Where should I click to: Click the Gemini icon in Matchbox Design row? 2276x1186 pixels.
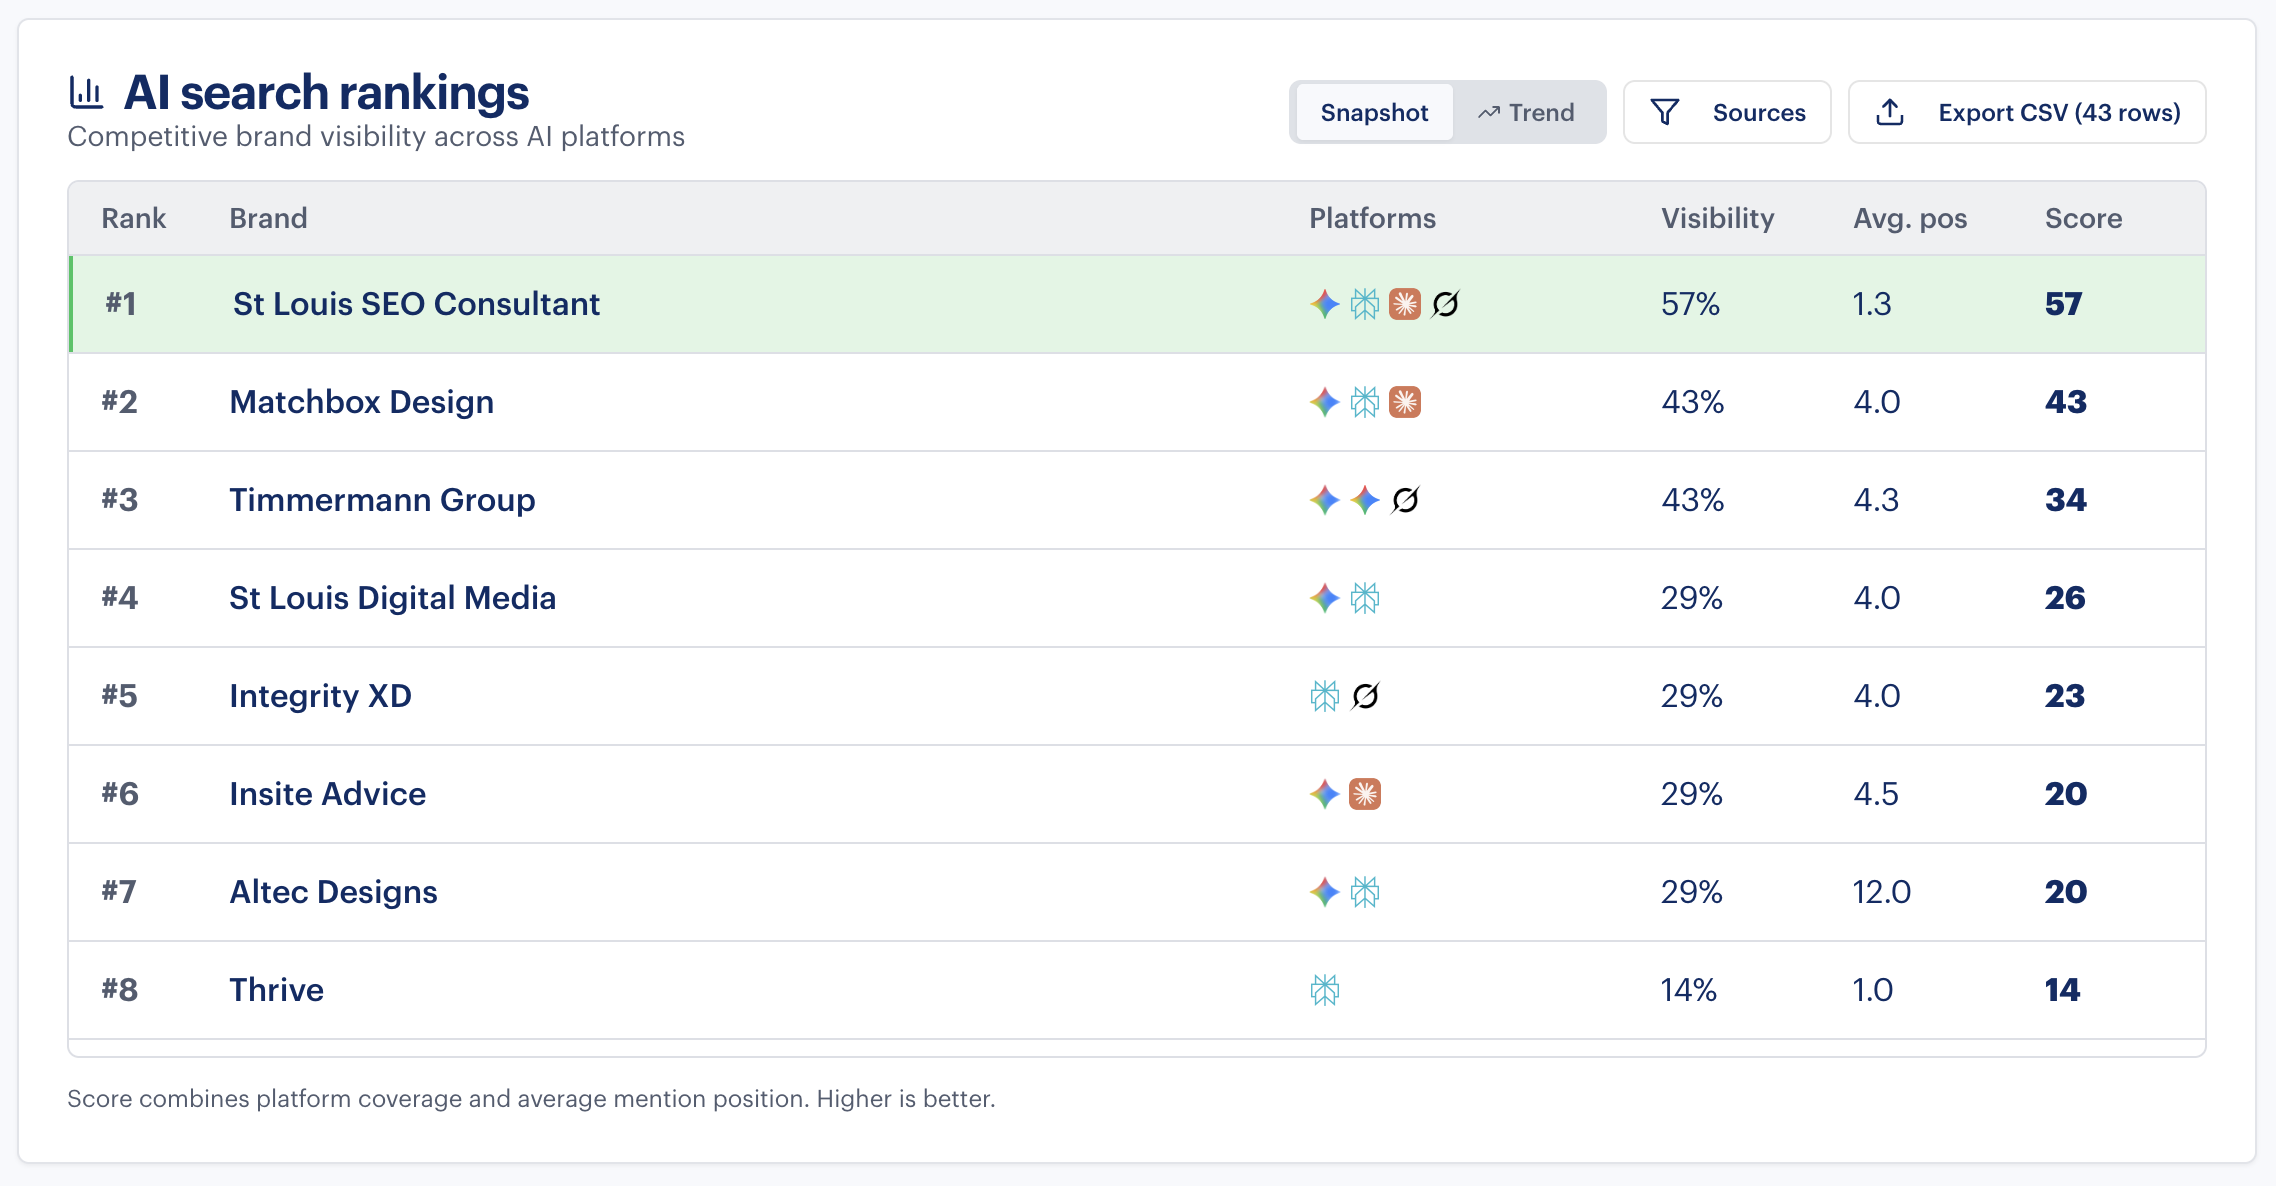tap(1325, 402)
